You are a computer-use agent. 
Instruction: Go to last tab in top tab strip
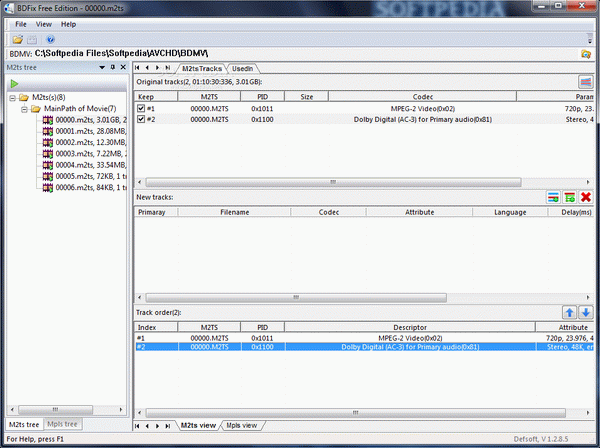tap(168, 68)
